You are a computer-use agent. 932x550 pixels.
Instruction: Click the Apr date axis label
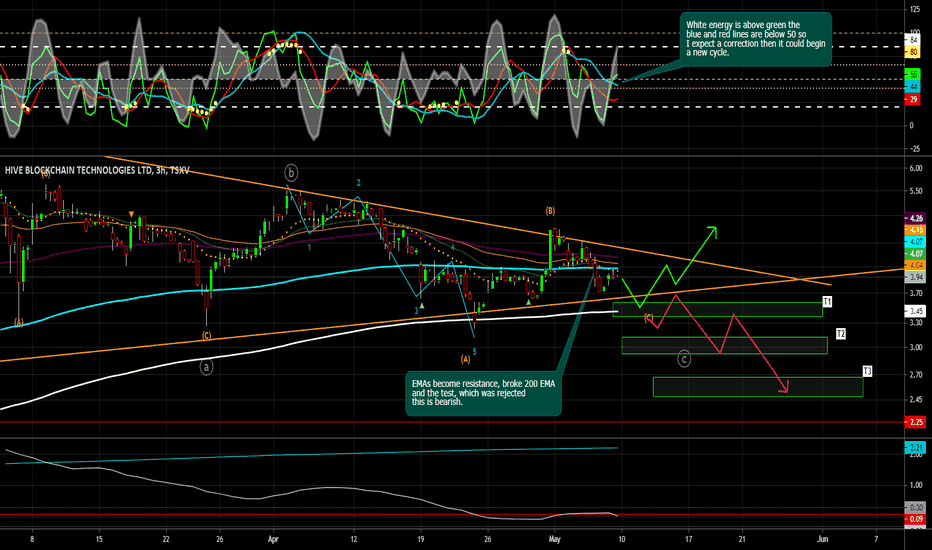coord(273,539)
